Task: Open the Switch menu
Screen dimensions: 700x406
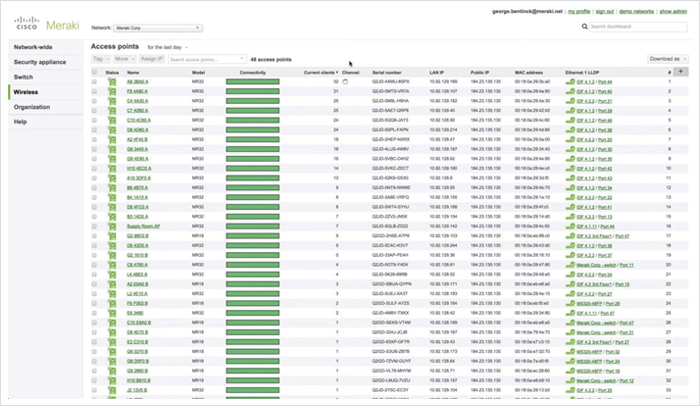Action: [45, 77]
